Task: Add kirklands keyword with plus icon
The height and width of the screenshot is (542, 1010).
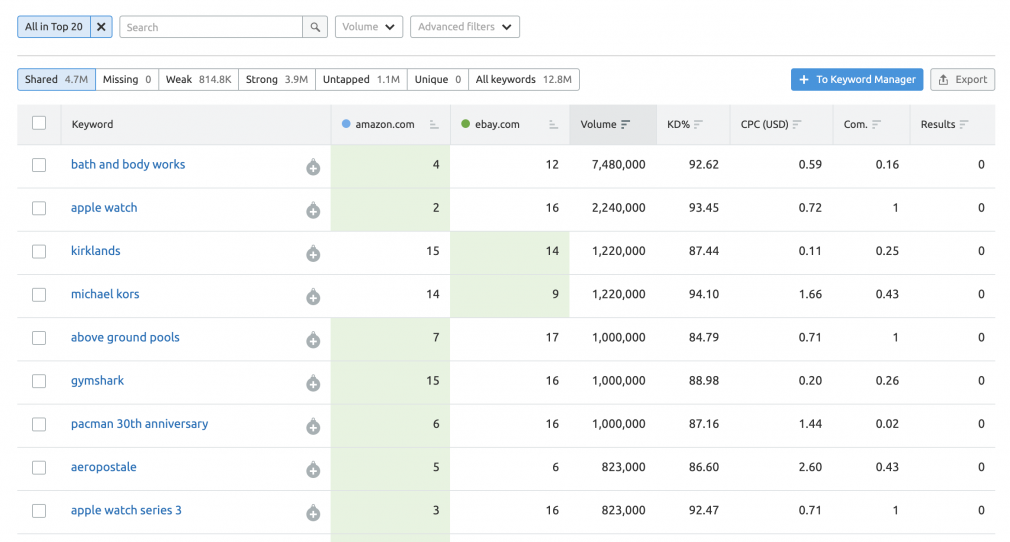Action: [313, 254]
